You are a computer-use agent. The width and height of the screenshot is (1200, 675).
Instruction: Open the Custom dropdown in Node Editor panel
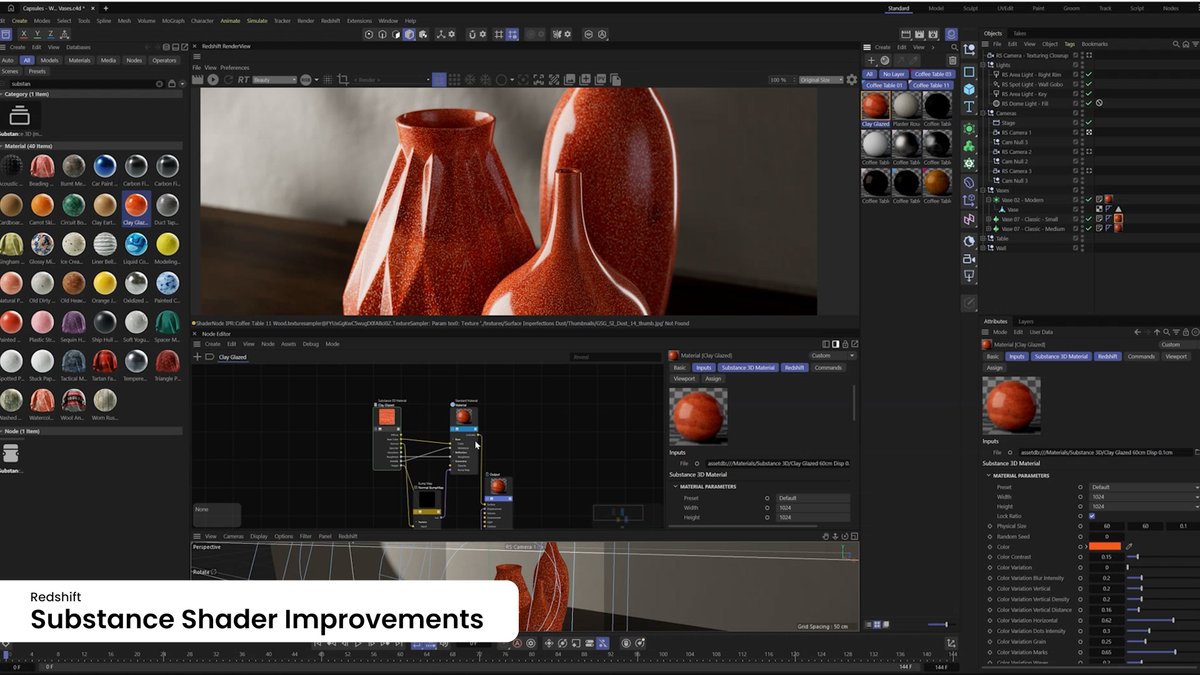[x=832, y=355]
